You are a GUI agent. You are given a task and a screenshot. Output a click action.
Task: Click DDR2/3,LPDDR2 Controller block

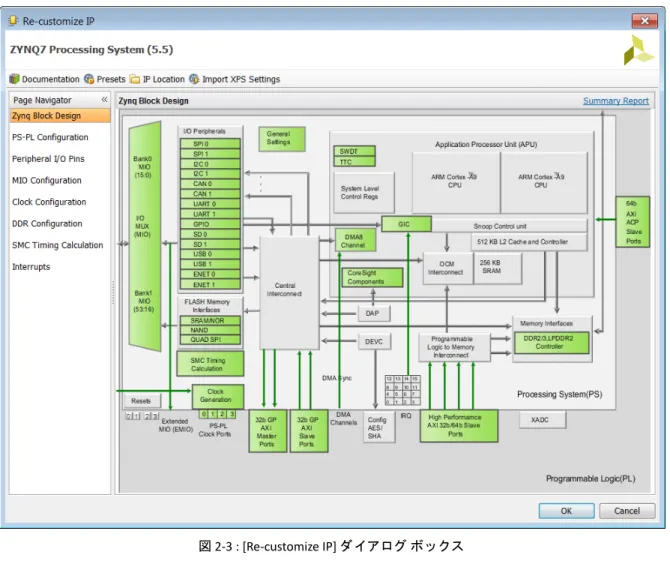click(x=551, y=343)
